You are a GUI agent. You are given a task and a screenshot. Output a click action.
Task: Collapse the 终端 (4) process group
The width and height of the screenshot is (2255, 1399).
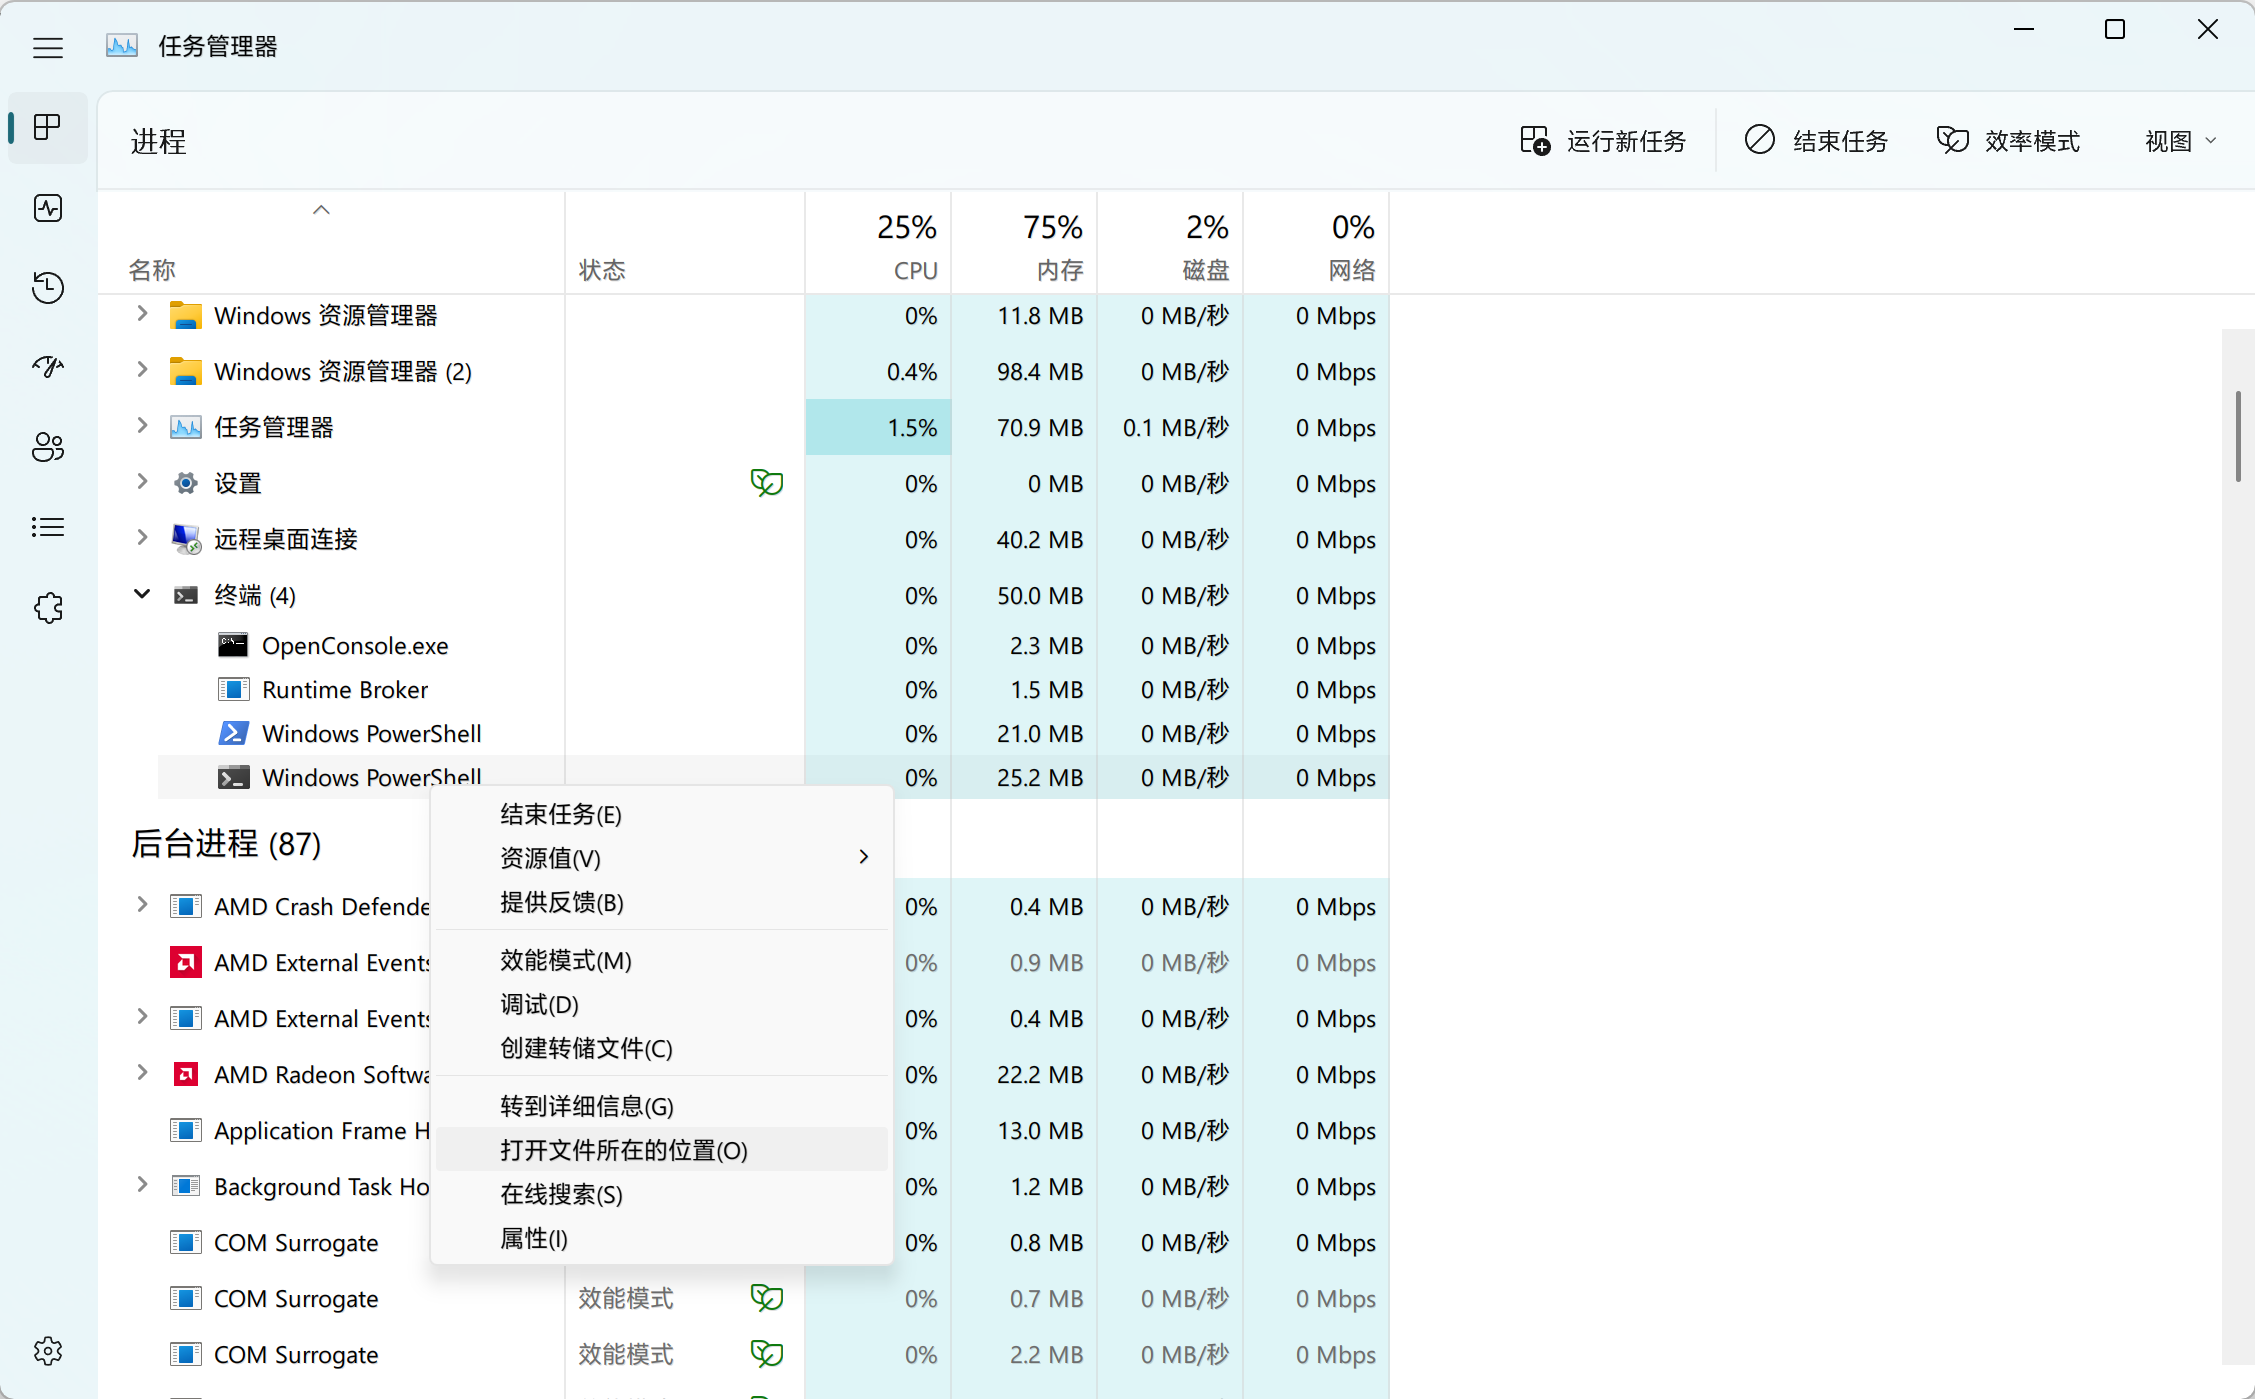pyautogui.click(x=142, y=595)
